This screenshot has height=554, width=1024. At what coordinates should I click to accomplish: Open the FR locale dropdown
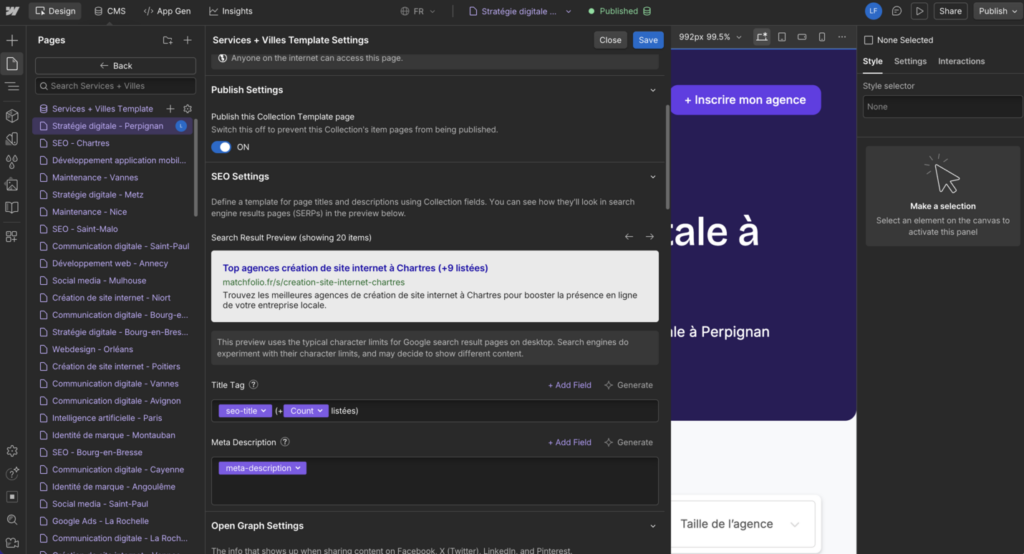pos(418,11)
